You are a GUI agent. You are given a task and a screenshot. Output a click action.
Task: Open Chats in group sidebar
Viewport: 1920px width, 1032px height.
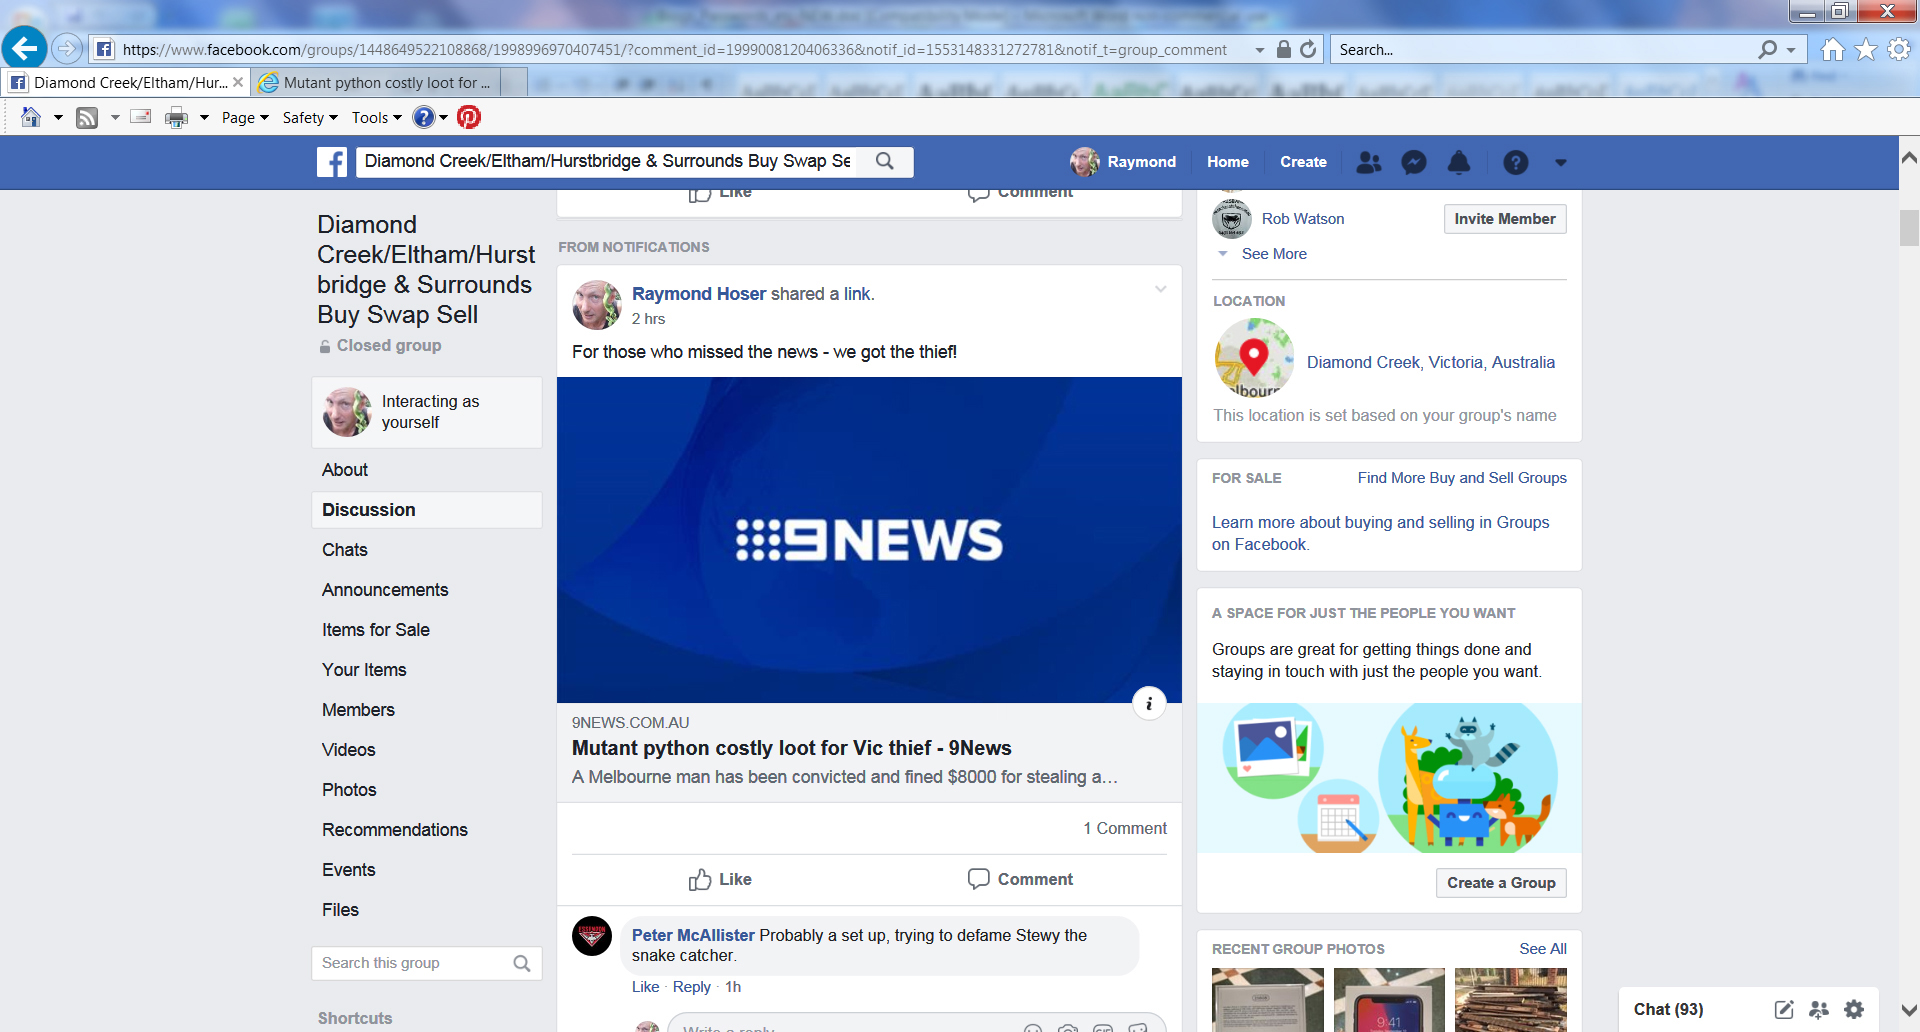(345, 550)
